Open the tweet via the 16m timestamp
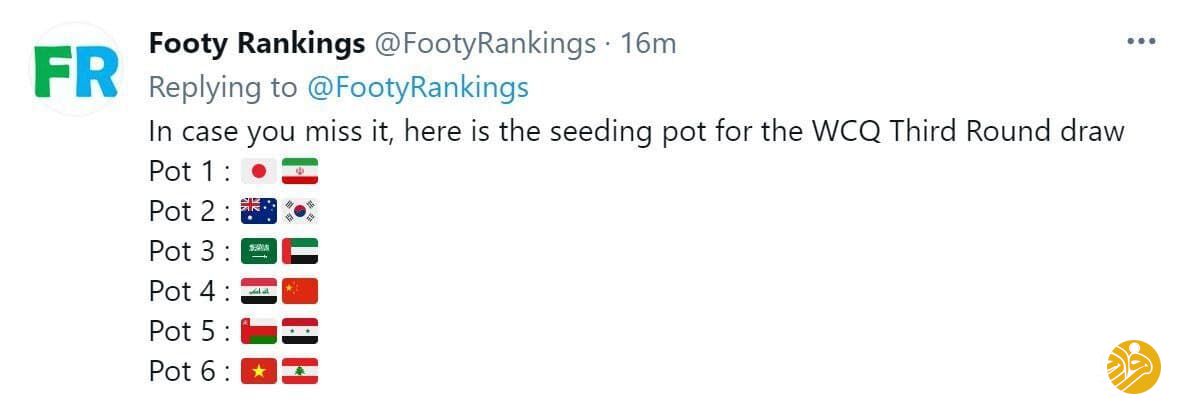This screenshot has height=419, width=1185. (x=648, y=44)
